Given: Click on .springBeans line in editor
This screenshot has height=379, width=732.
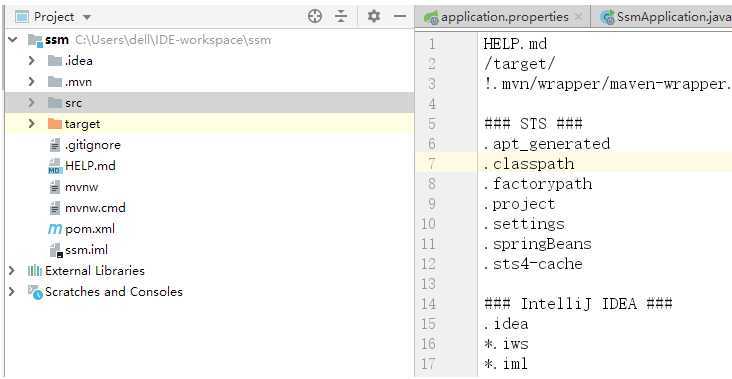Looking at the screenshot, I should pos(538,244).
